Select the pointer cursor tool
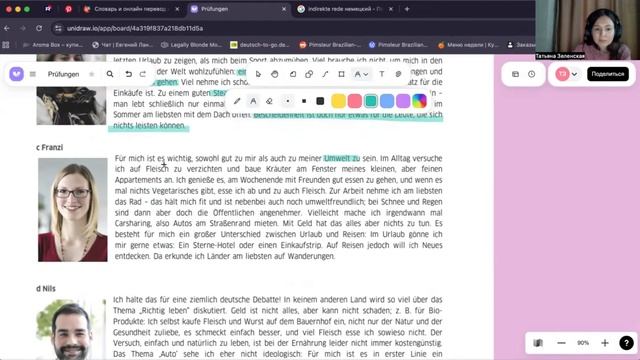The width and height of the screenshot is (640, 360). point(258,74)
